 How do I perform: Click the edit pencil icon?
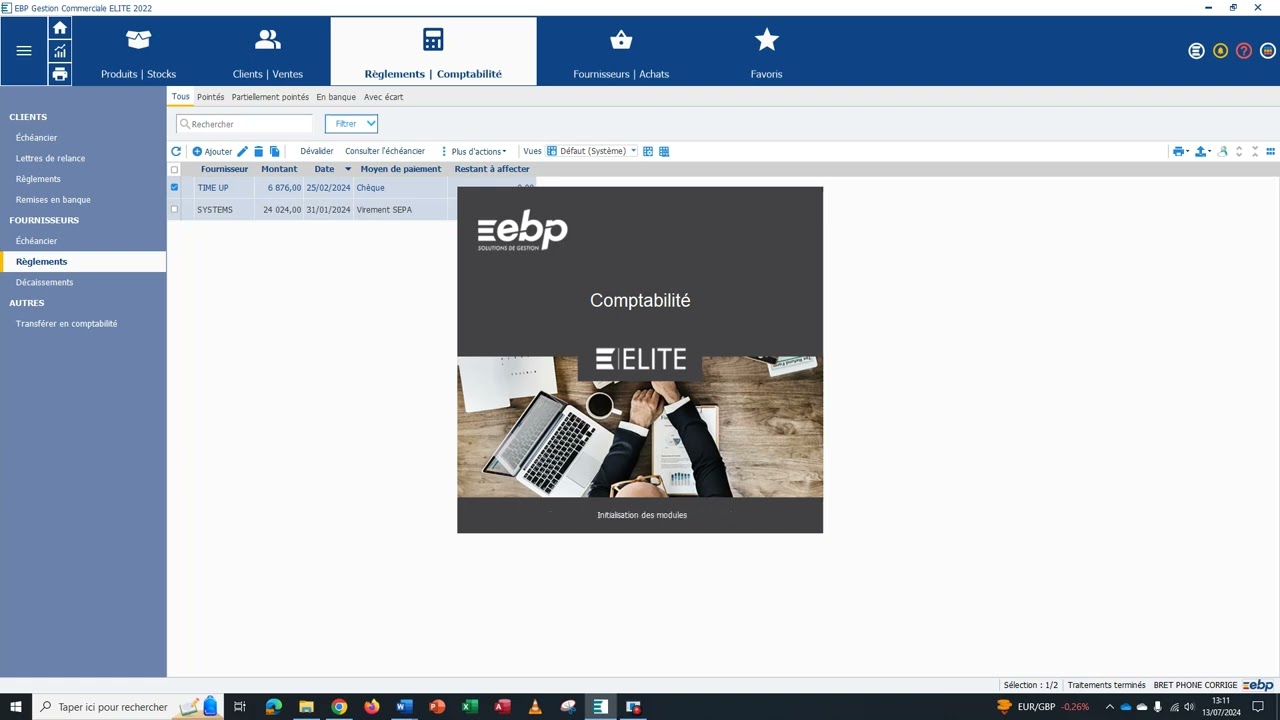click(242, 152)
